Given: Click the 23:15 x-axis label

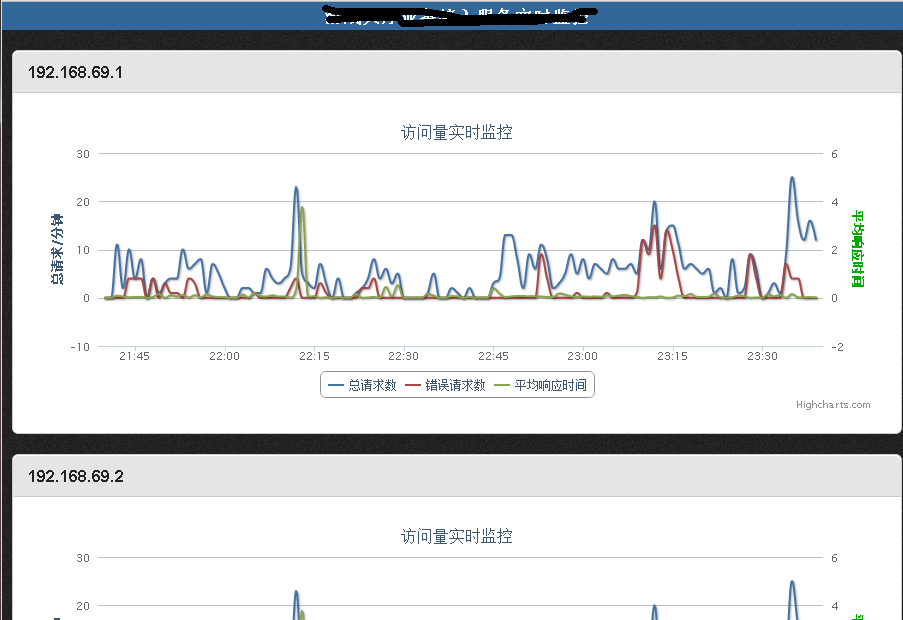Looking at the screenshot, I should 672,356.
